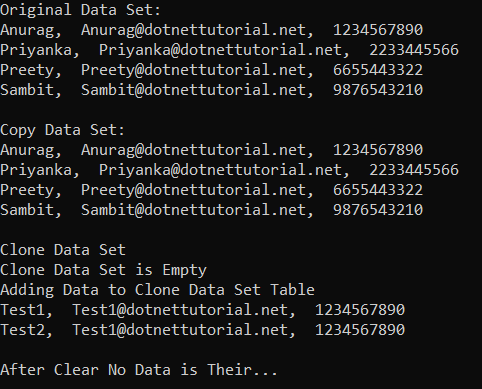Click 'Adding Data to Clone Data Set Table'
The width and height of the screenshot is (482, 389).
tap(157, 290)
